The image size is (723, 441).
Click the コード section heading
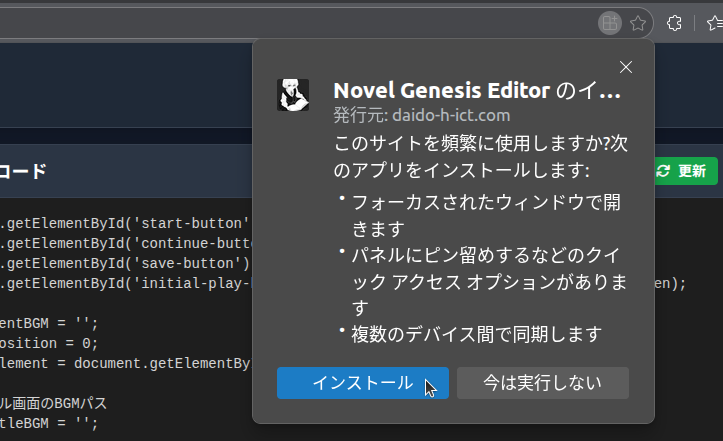(x=22, y=171)
